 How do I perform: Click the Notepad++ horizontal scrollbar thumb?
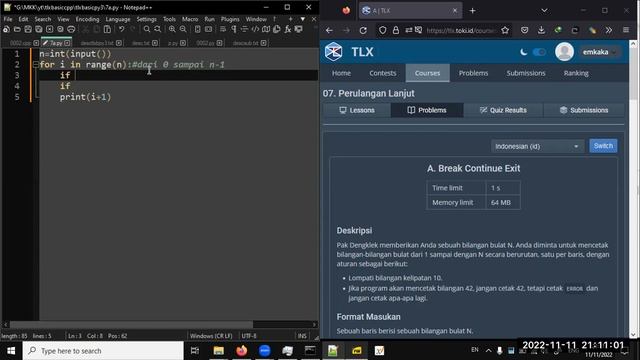pyautogui.click(x=131, y=324)
